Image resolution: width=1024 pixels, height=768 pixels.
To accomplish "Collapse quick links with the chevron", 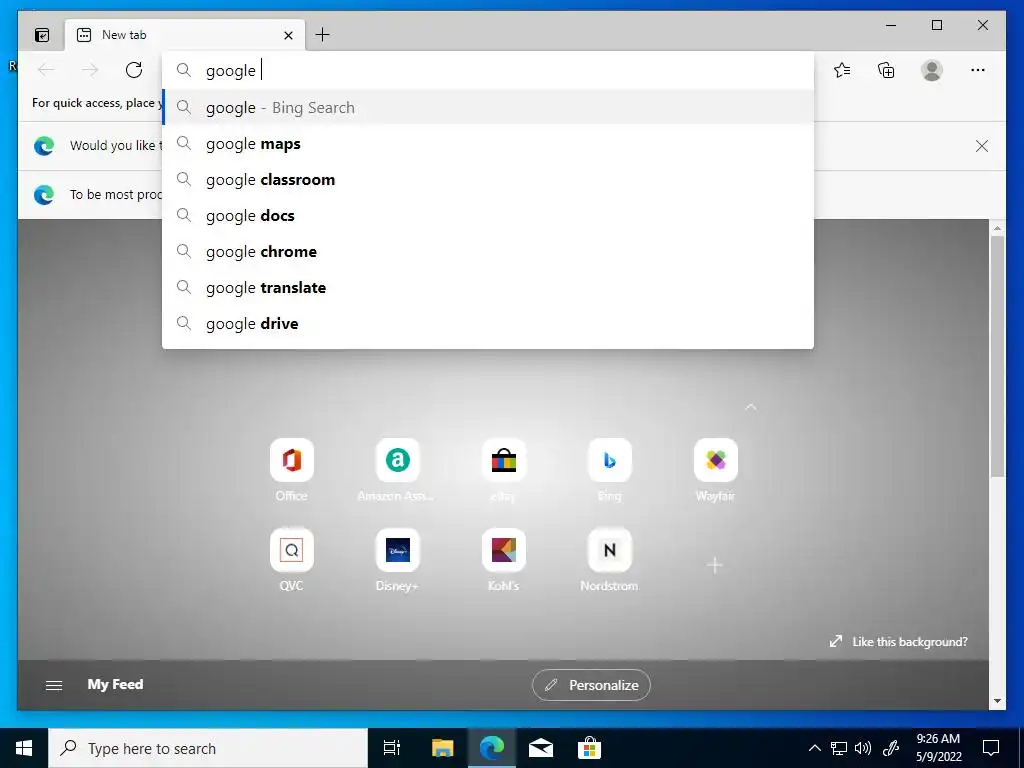I will point(750,407).
